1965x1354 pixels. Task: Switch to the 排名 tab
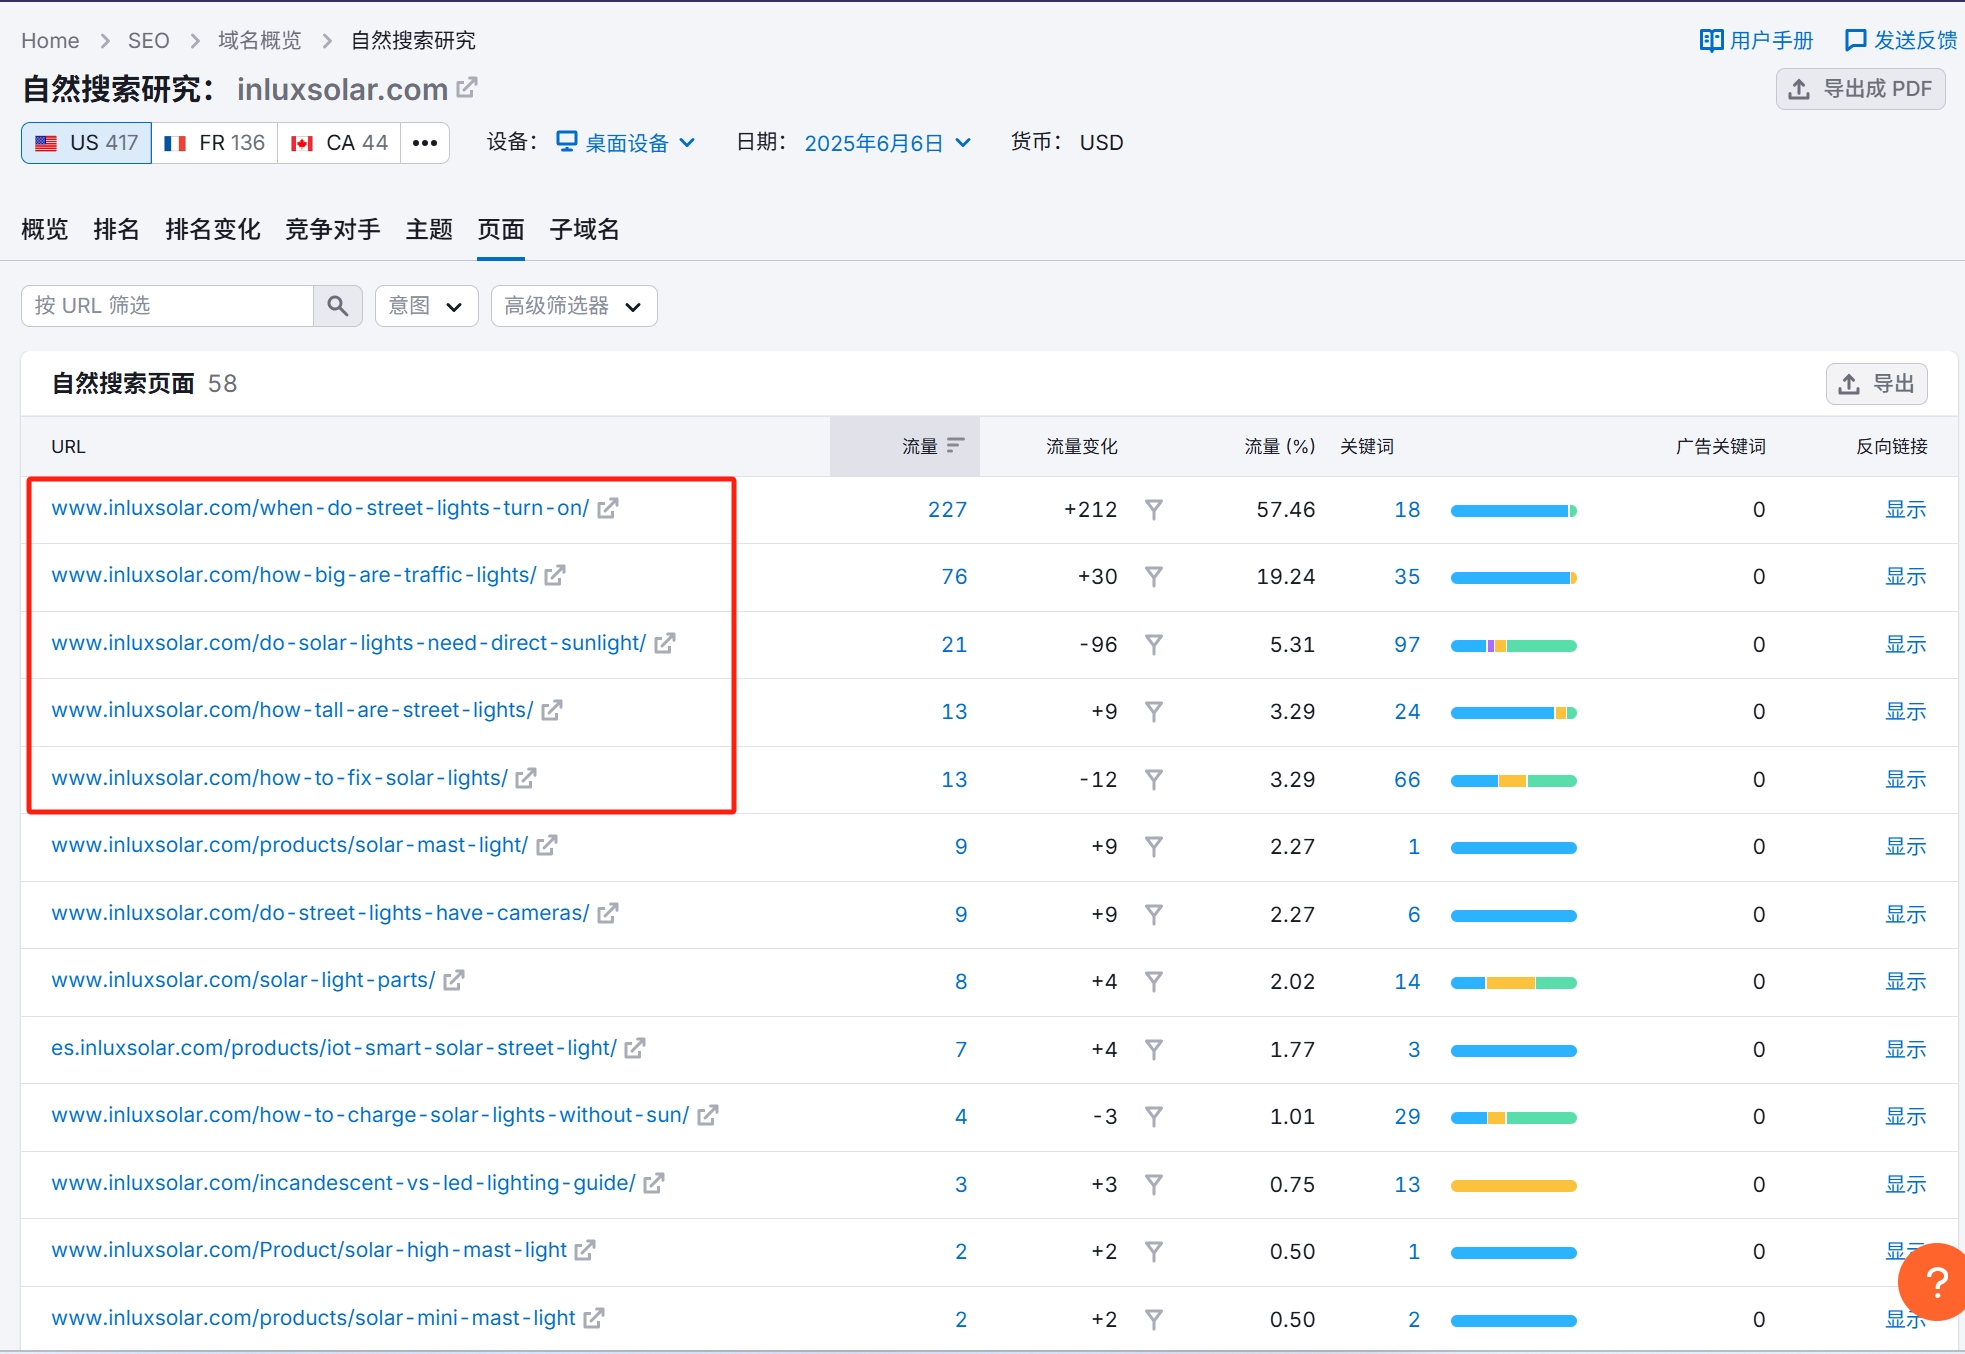[117, 230]
